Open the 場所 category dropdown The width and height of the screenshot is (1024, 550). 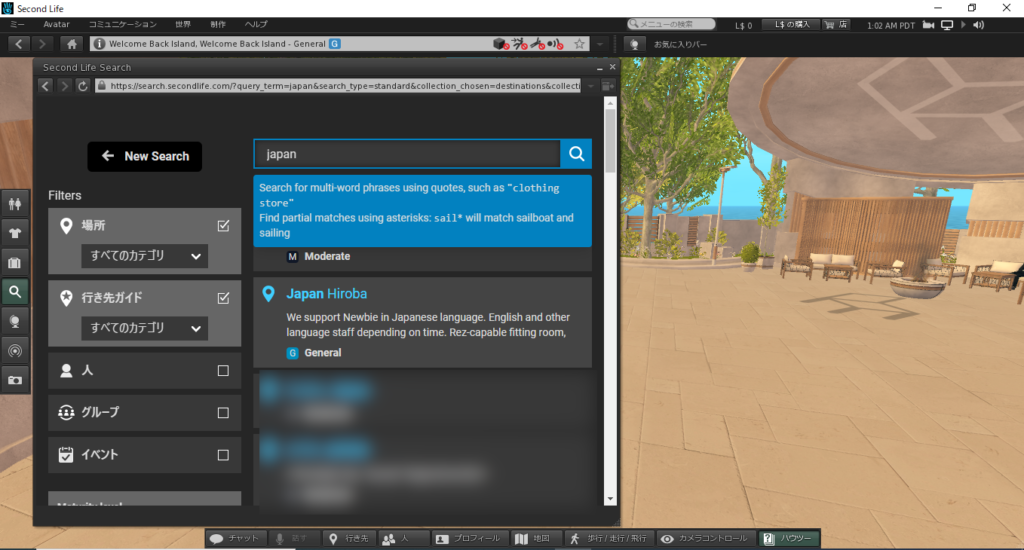pyautogui.click(x=144, y=256)
